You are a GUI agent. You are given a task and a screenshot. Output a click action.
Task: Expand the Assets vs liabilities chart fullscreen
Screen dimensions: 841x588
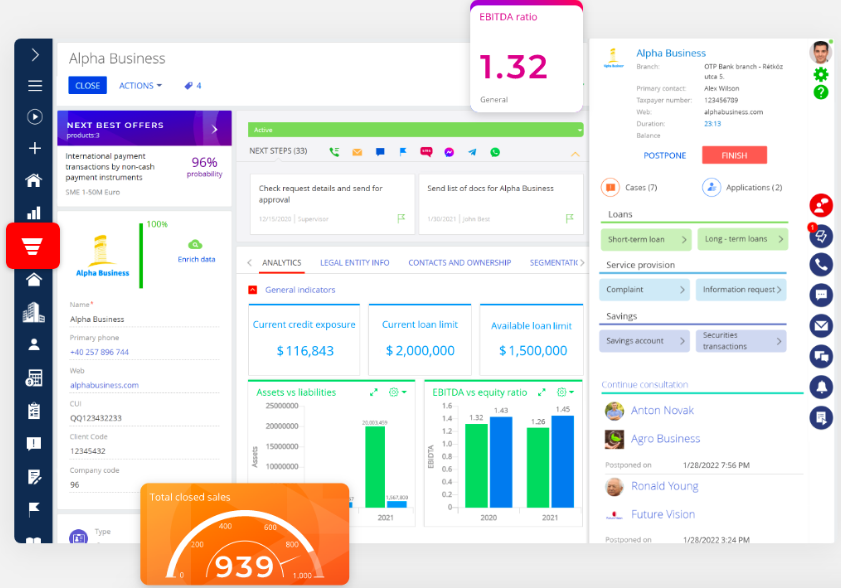pos(374,392)
